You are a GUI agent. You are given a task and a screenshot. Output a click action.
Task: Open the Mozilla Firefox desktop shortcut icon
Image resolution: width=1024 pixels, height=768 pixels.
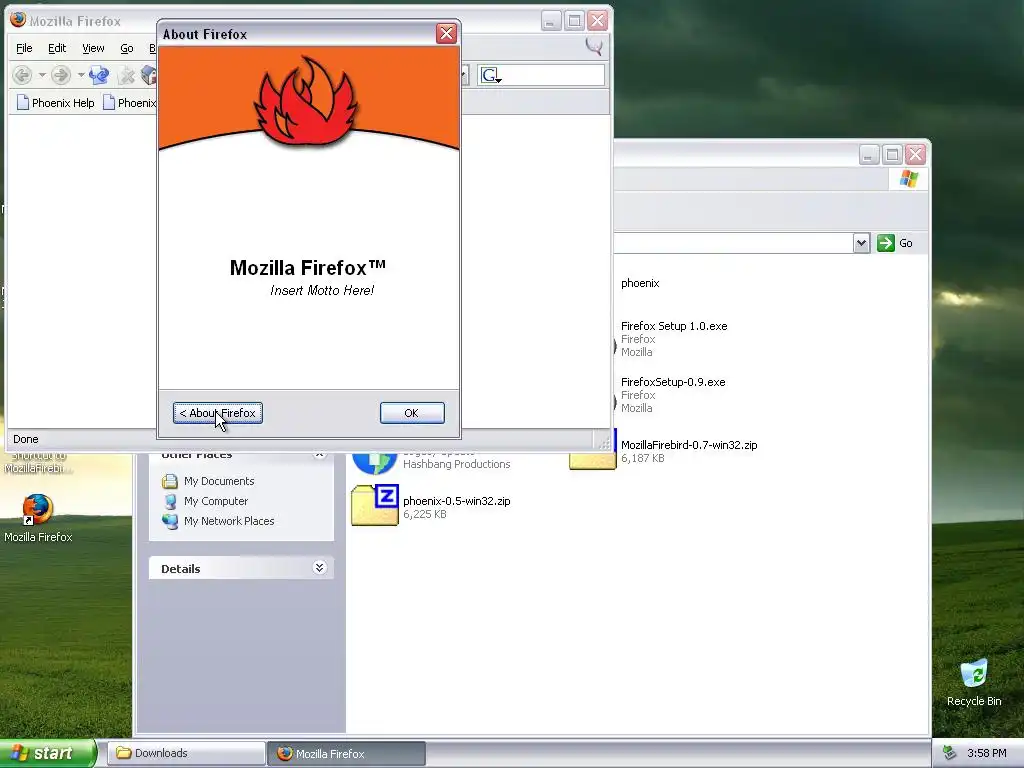coord(38,509)
